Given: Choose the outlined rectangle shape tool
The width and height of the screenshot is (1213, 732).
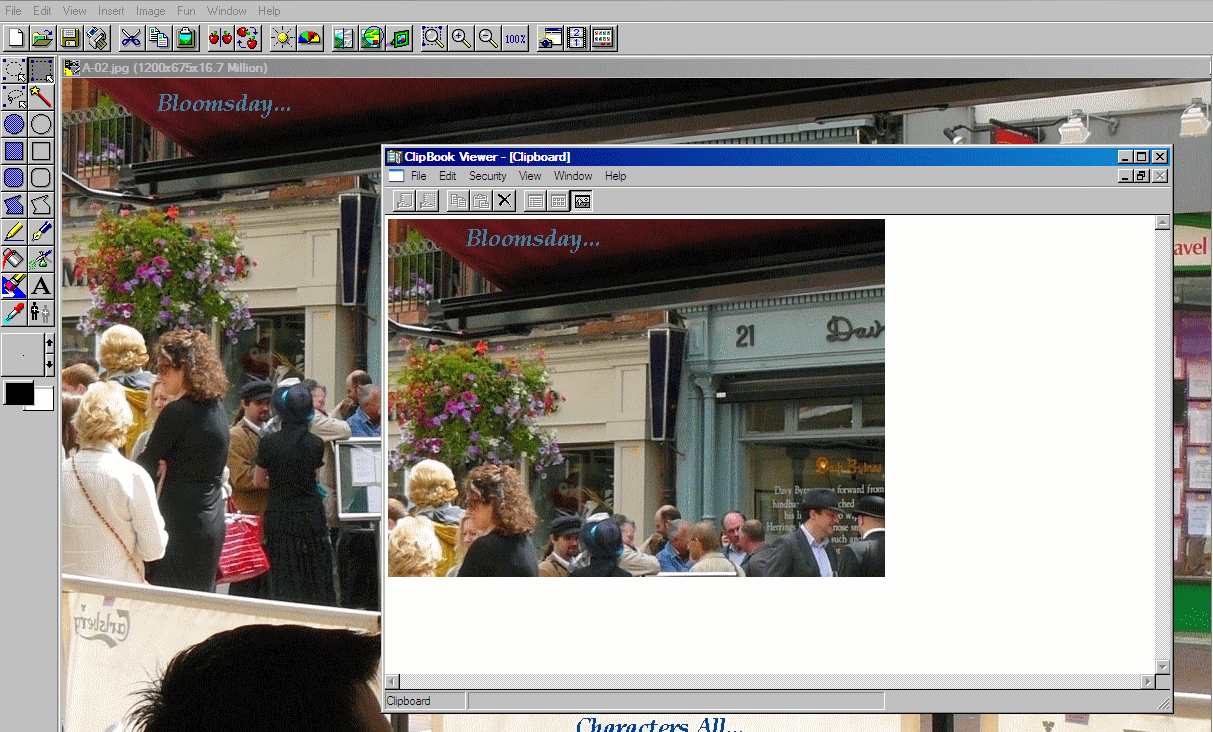Looking at the screenshot, I should coord(41,151).
